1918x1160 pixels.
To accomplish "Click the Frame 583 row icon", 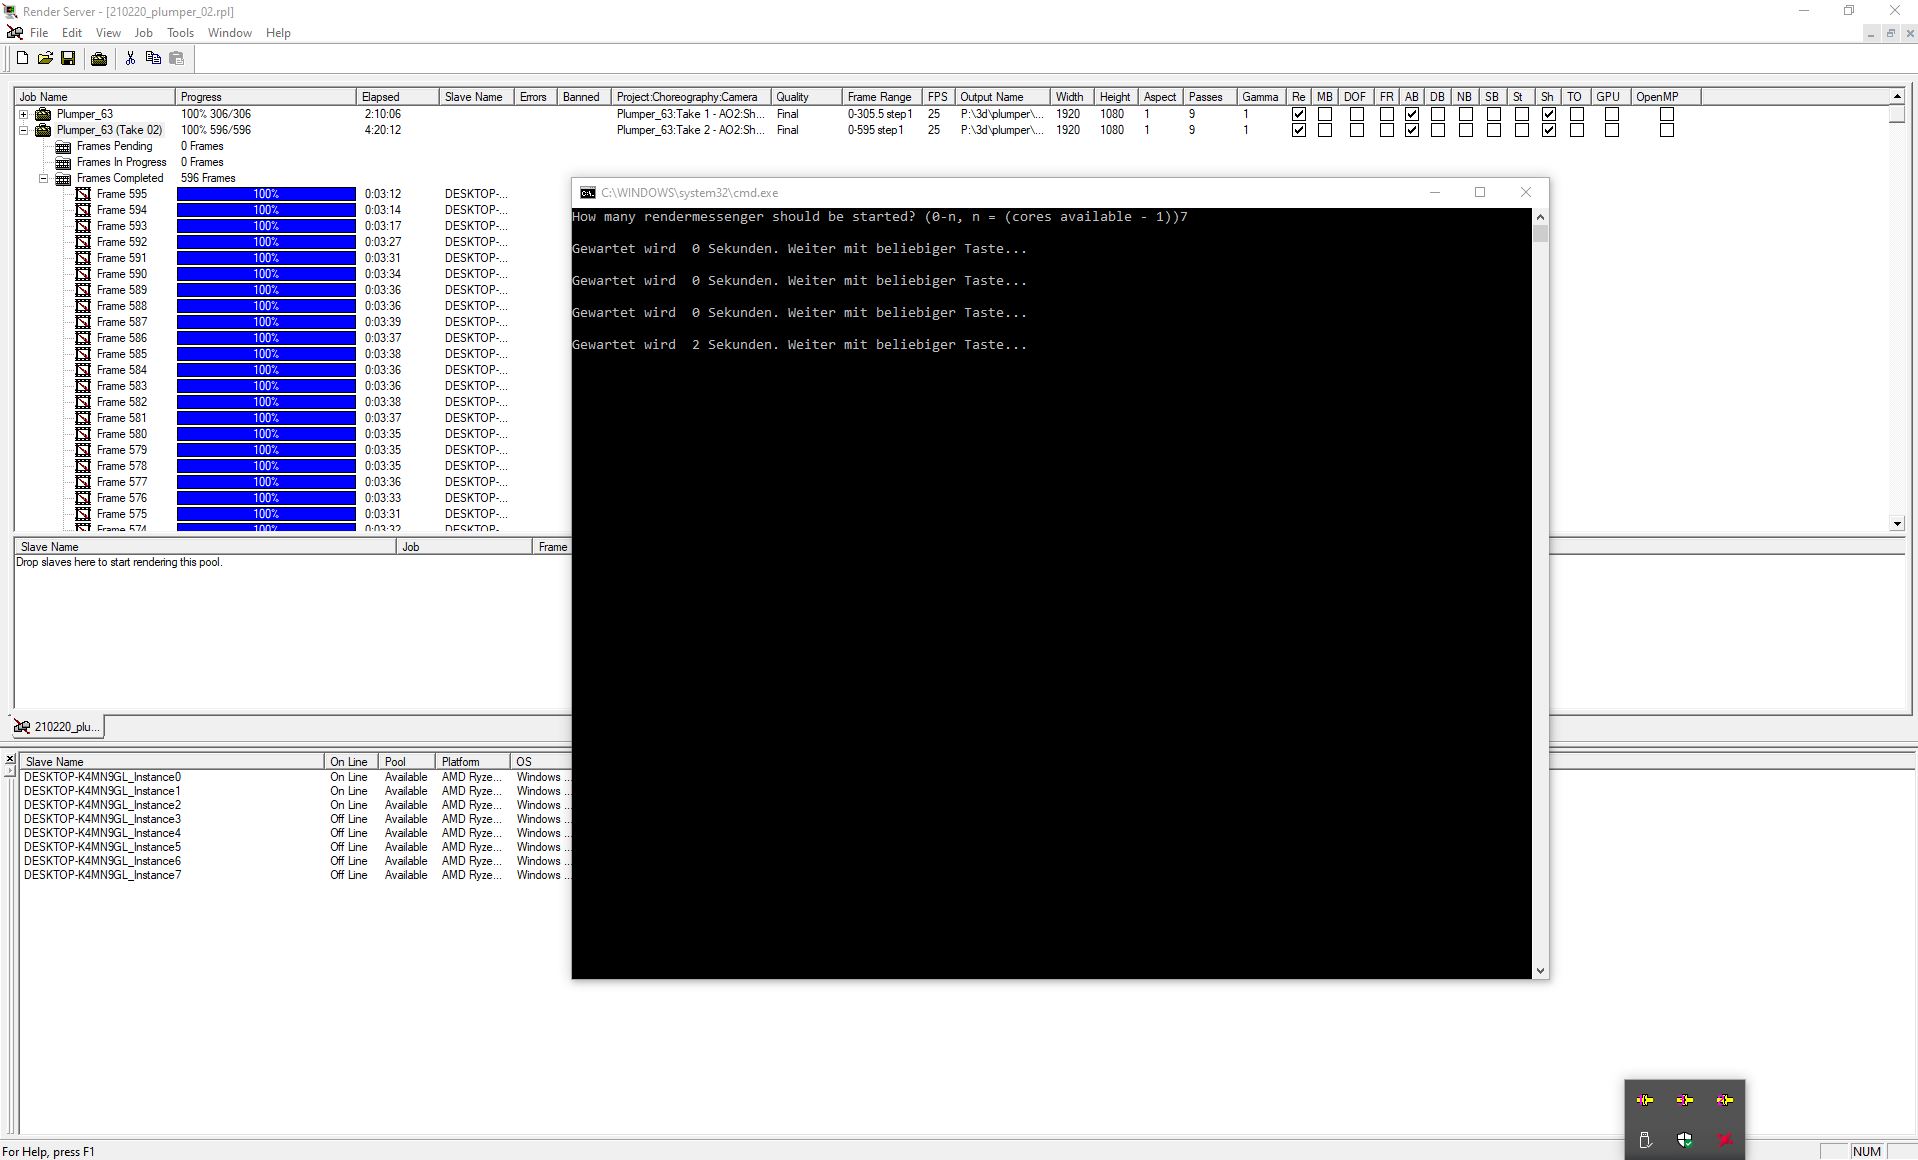I will pyautogui.click(x=83, y=386).
